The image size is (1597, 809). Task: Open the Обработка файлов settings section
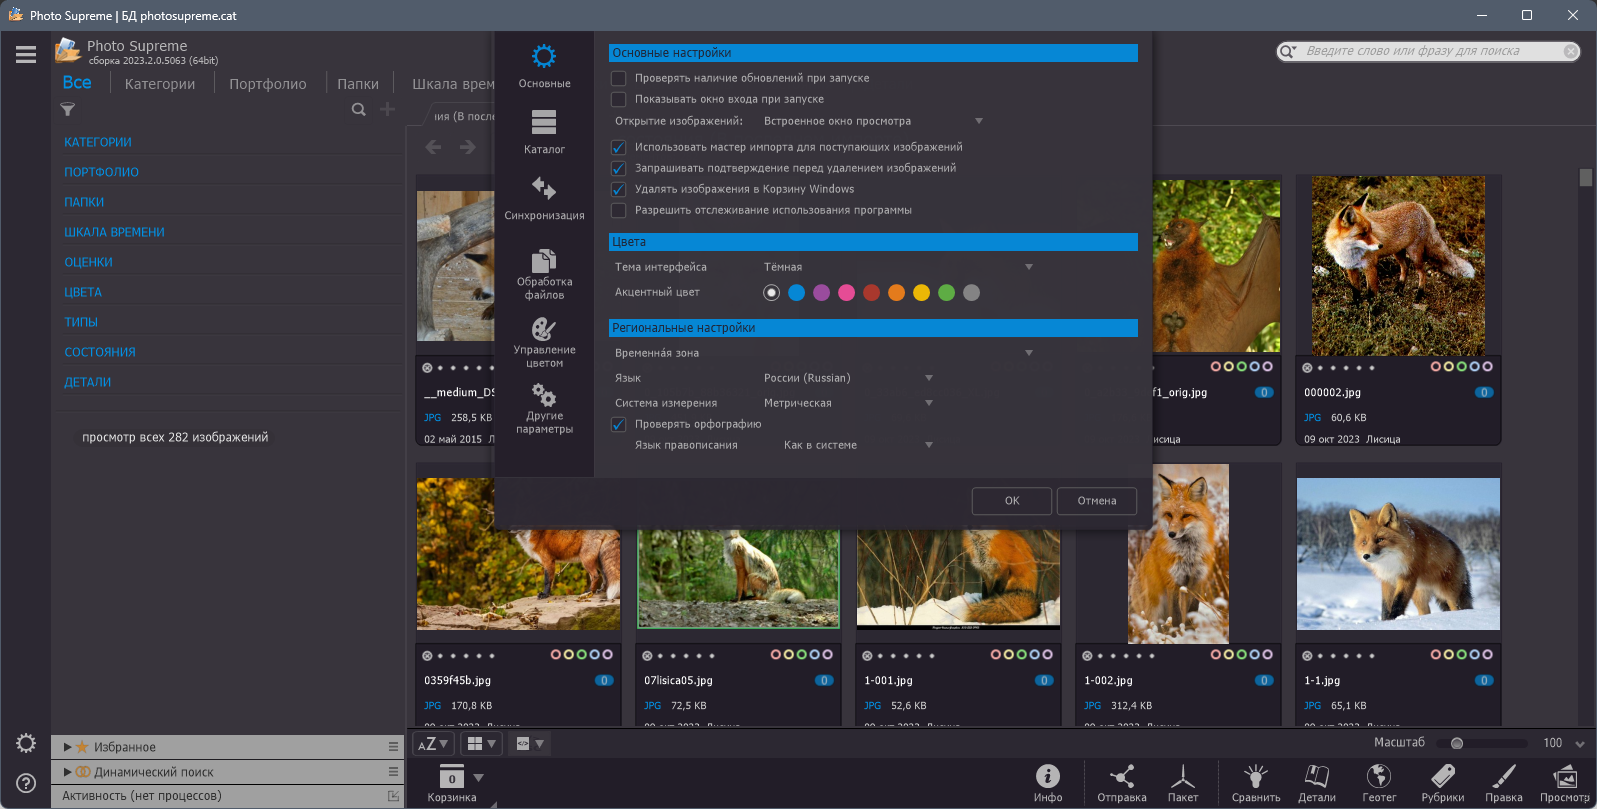tap(544, 274)
